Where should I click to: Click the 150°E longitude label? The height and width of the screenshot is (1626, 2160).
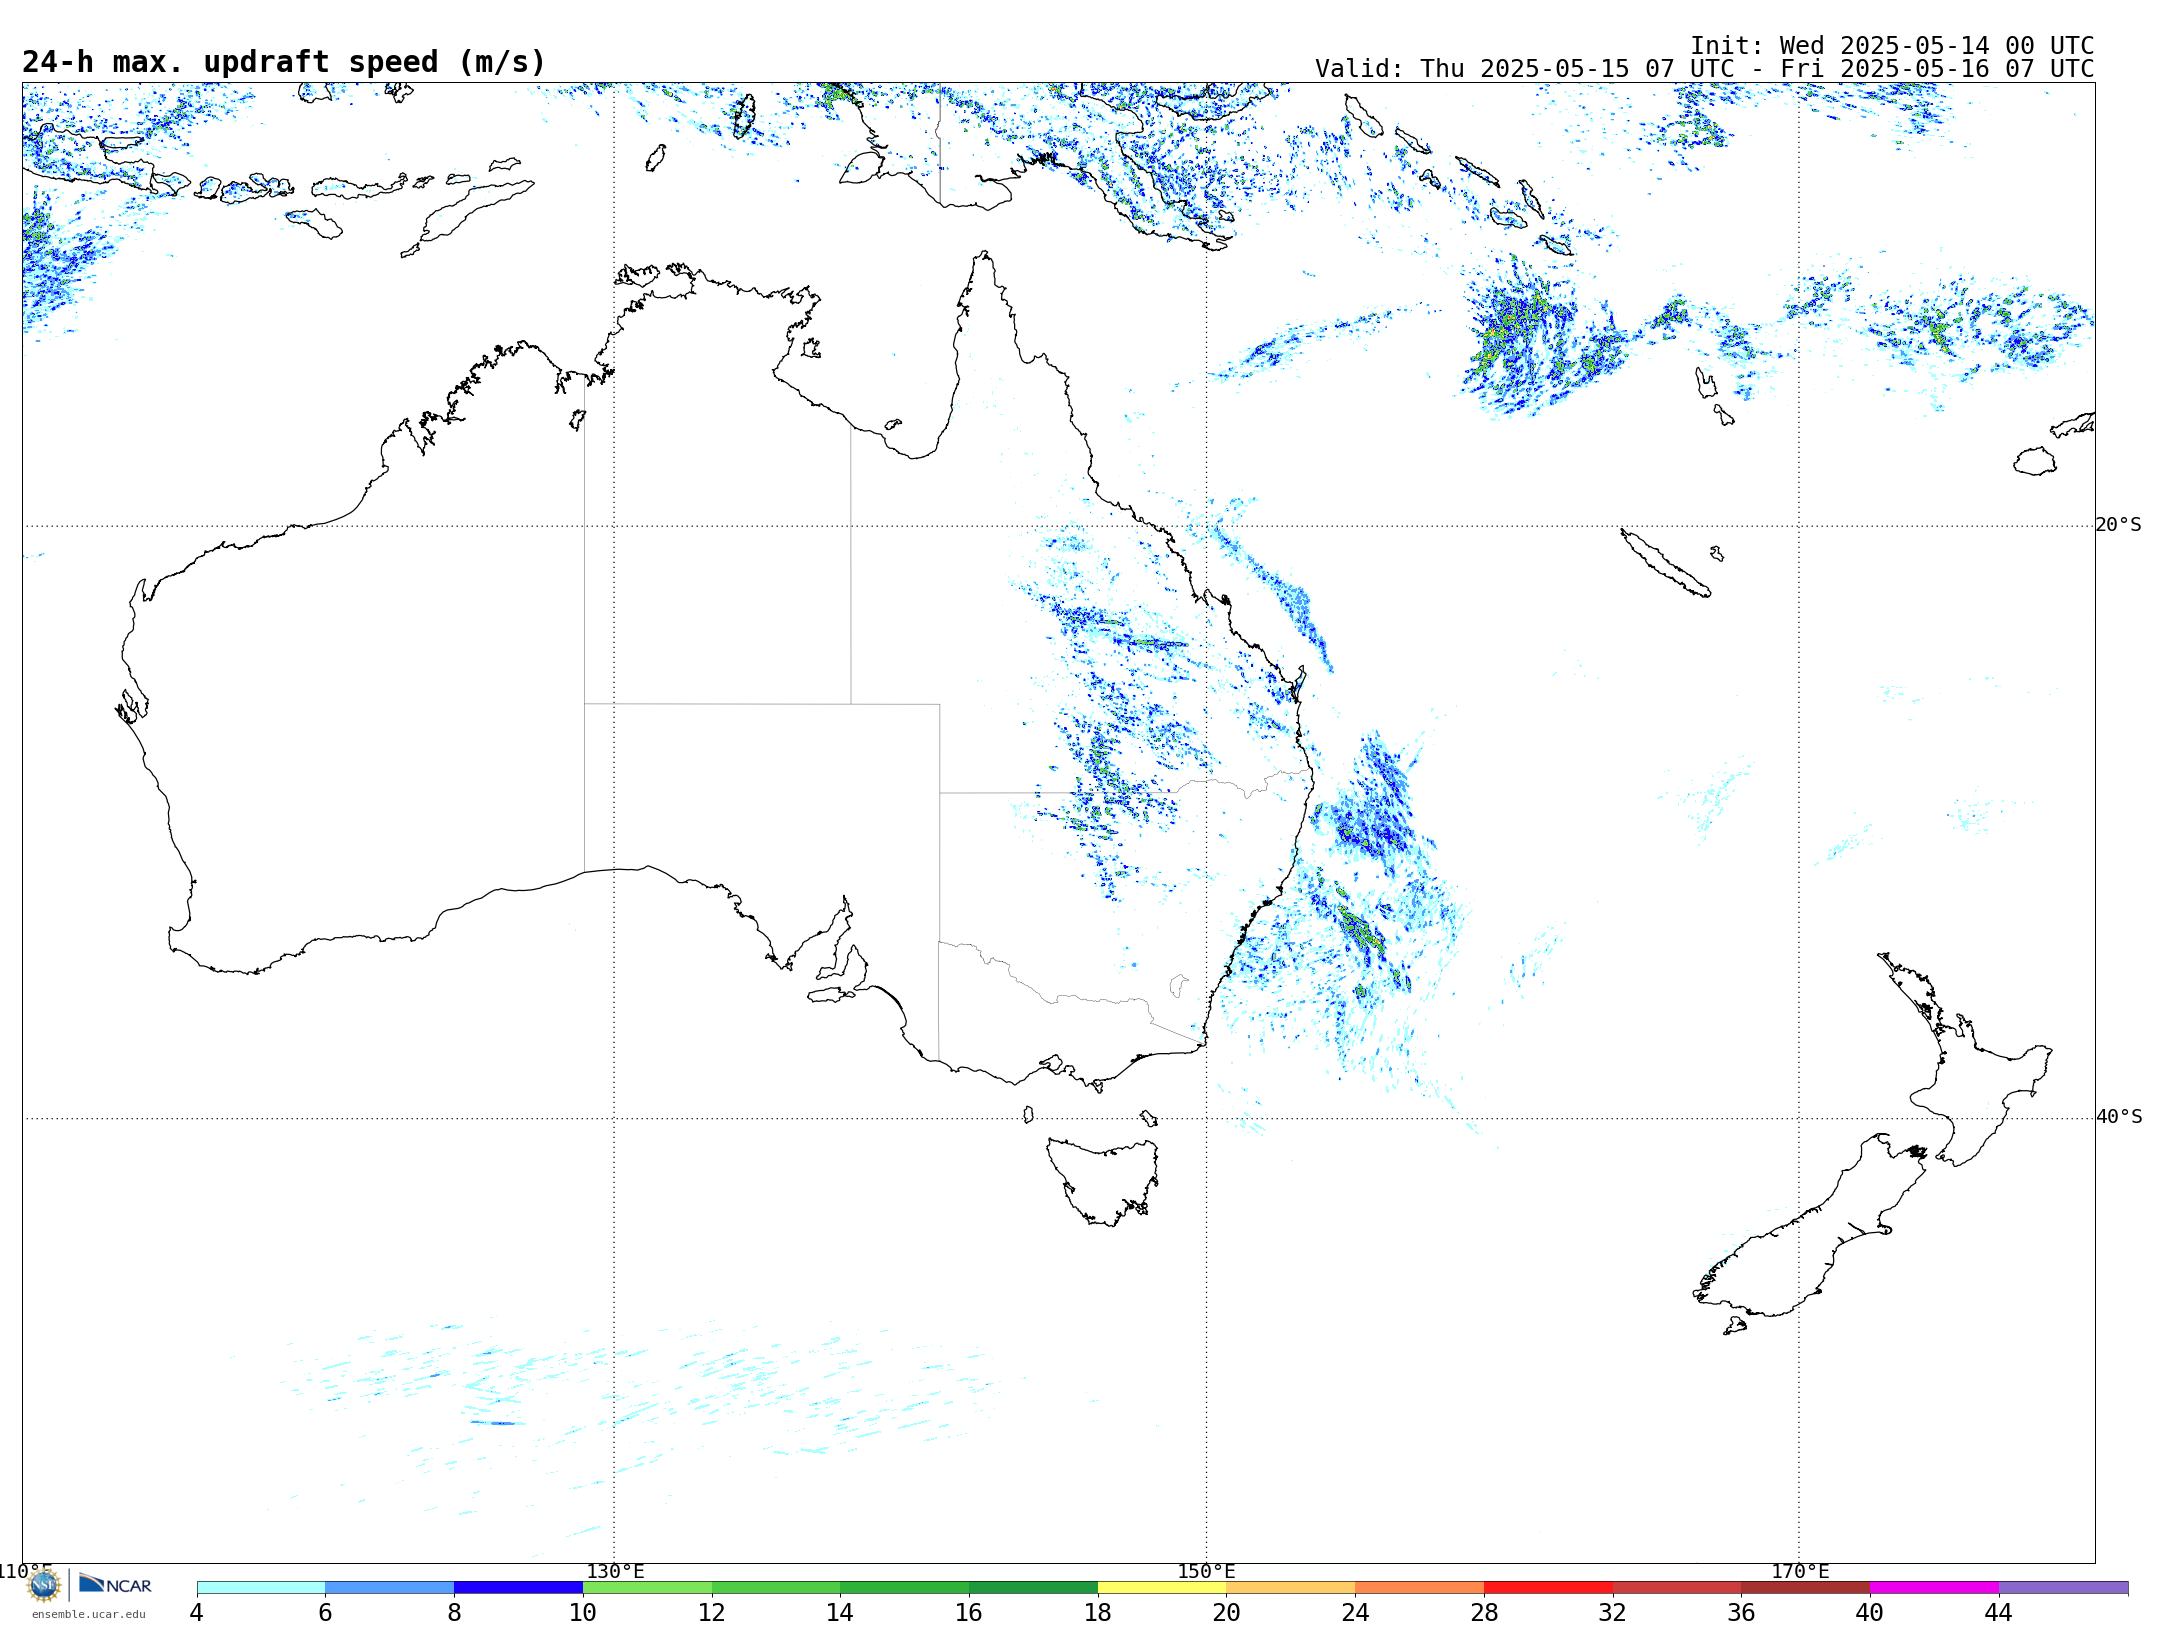(x=1206, y=1572)
